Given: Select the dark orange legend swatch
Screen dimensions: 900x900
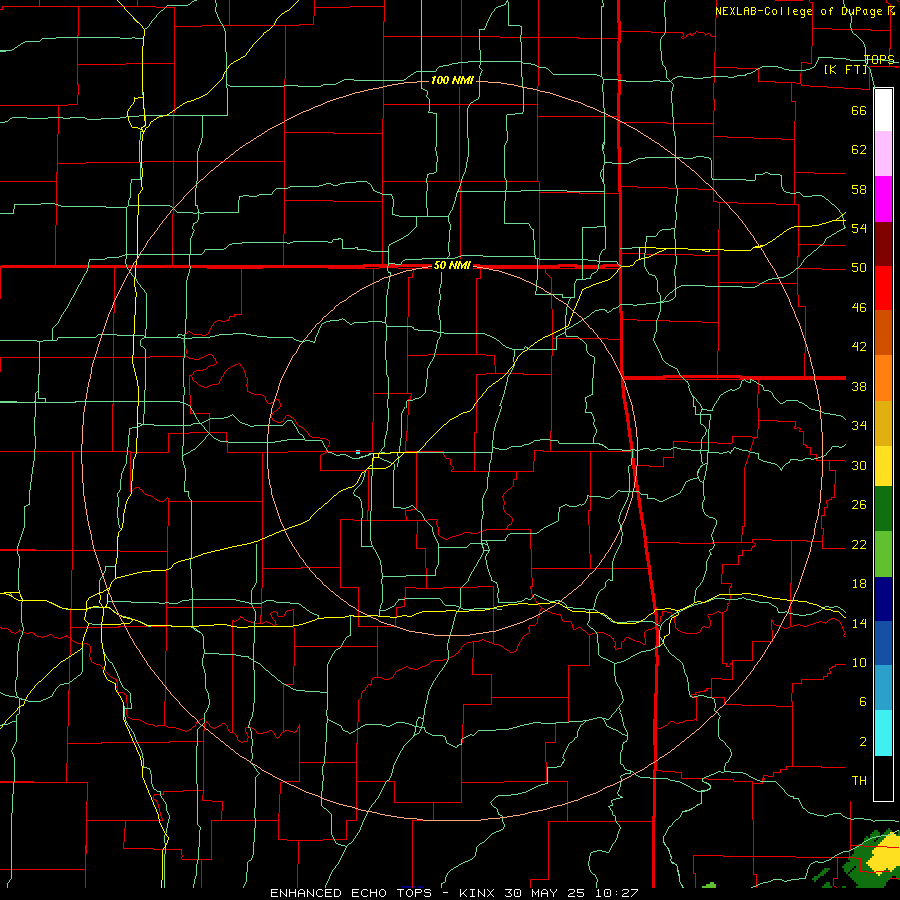Looking at the screenshot, I should pos(883,333).
